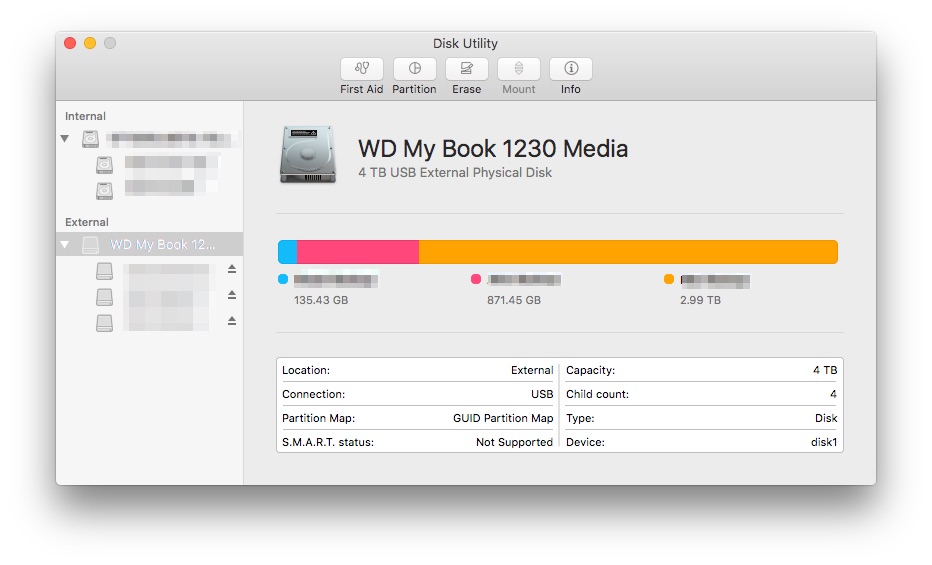Image resolution: width=932 pixels, height=565 pixels.
Task: Click the Device value disk1
Action: [824, 442]
